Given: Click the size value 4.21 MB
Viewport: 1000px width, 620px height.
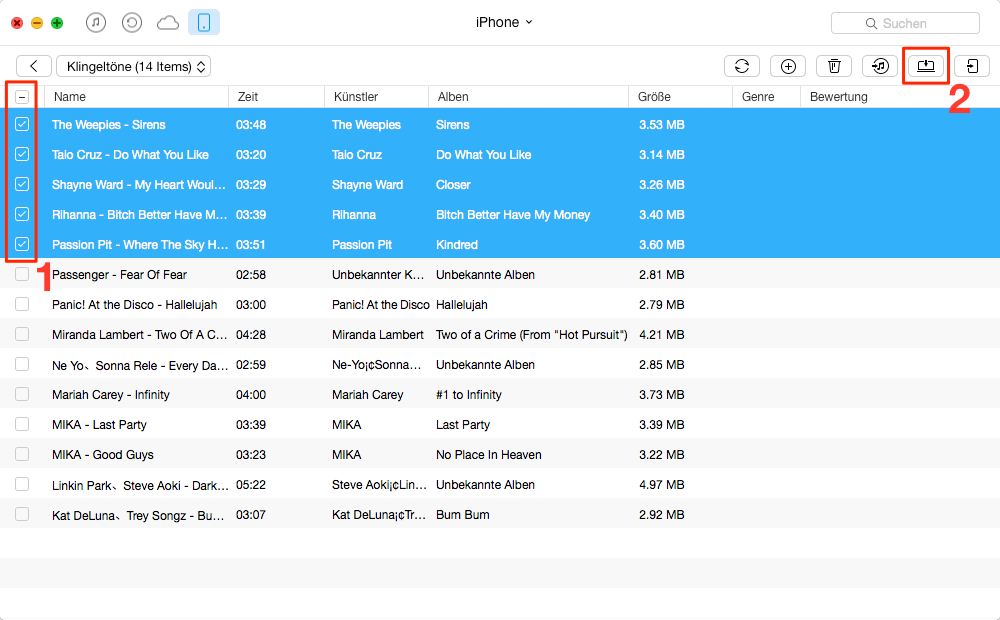Looking at the screenshot, I should point(661,335).
